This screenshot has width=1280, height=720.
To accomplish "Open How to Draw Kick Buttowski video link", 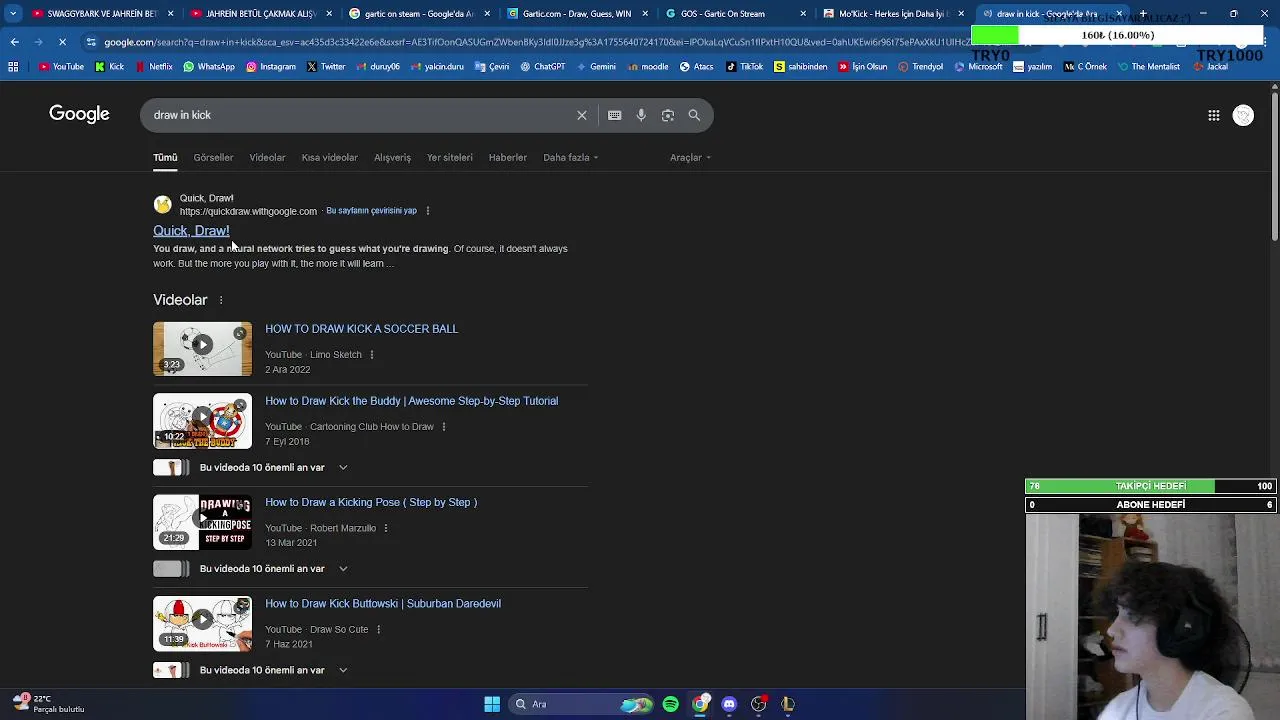I will click(383, 604).
